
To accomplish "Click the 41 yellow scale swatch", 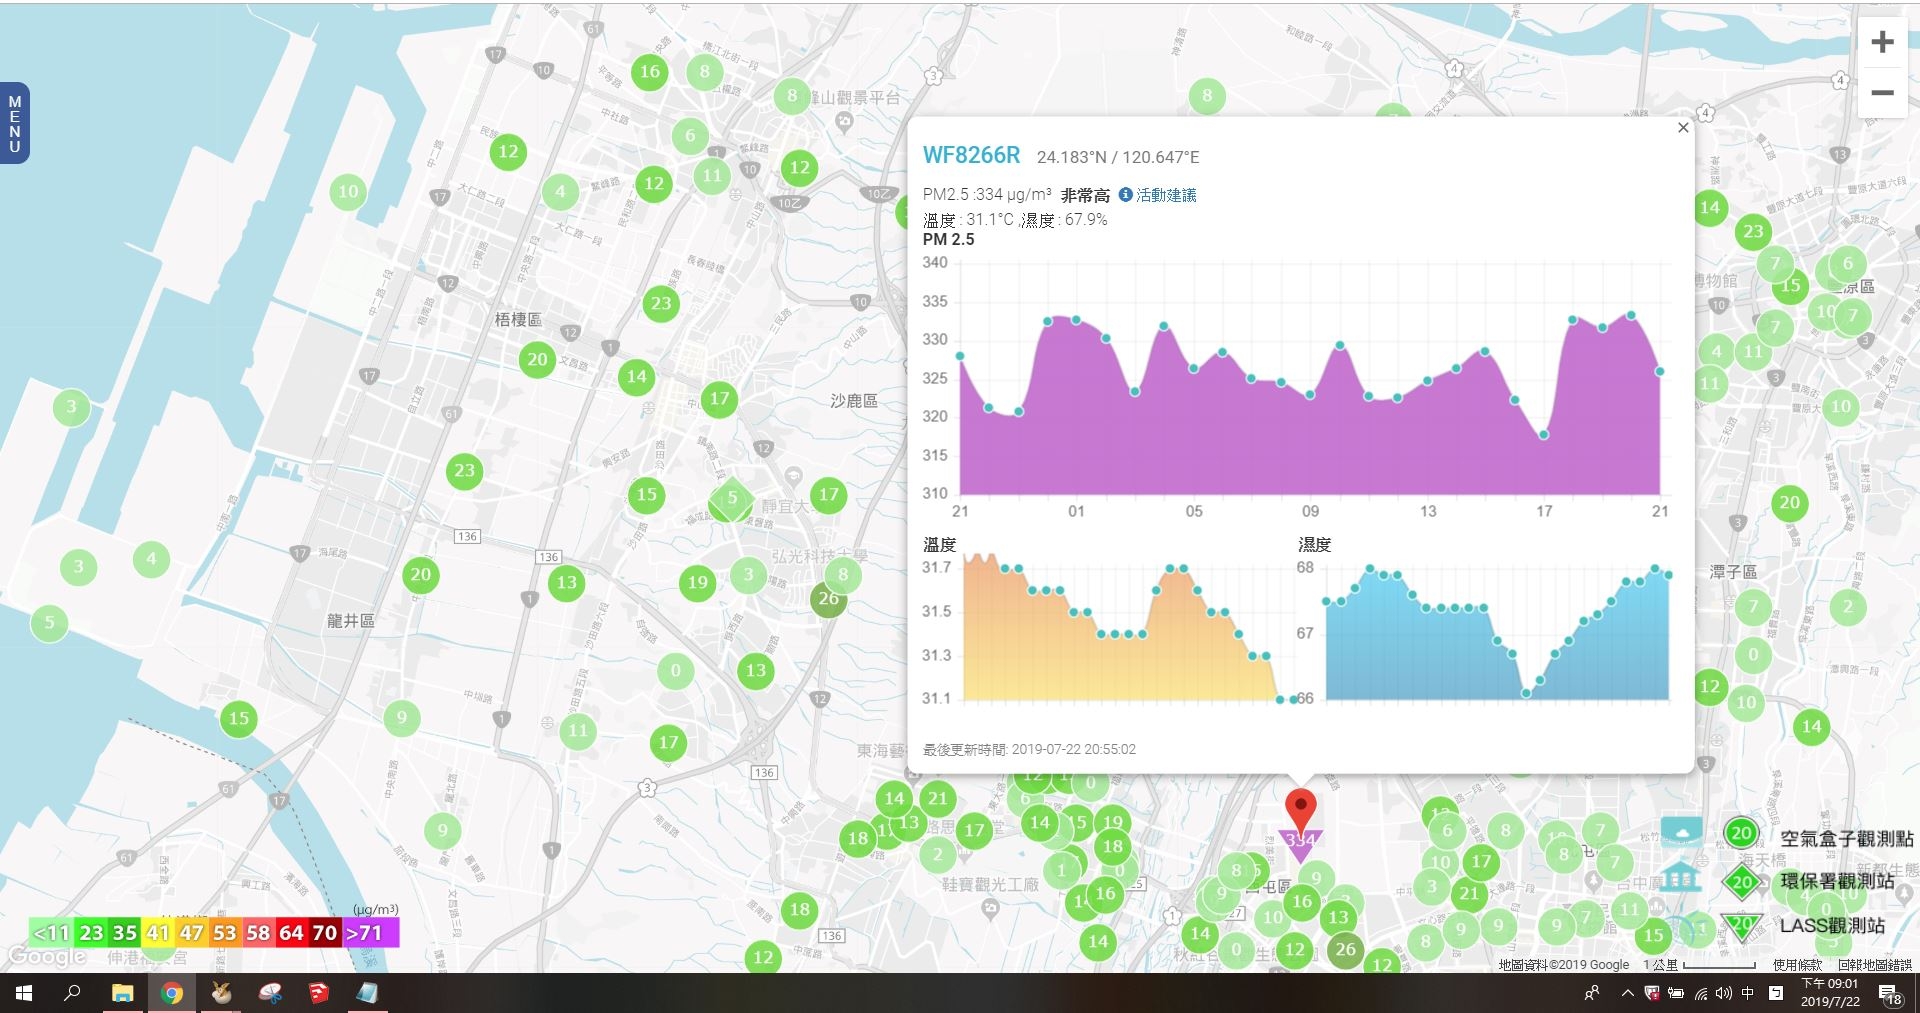I will click(158, 933).
